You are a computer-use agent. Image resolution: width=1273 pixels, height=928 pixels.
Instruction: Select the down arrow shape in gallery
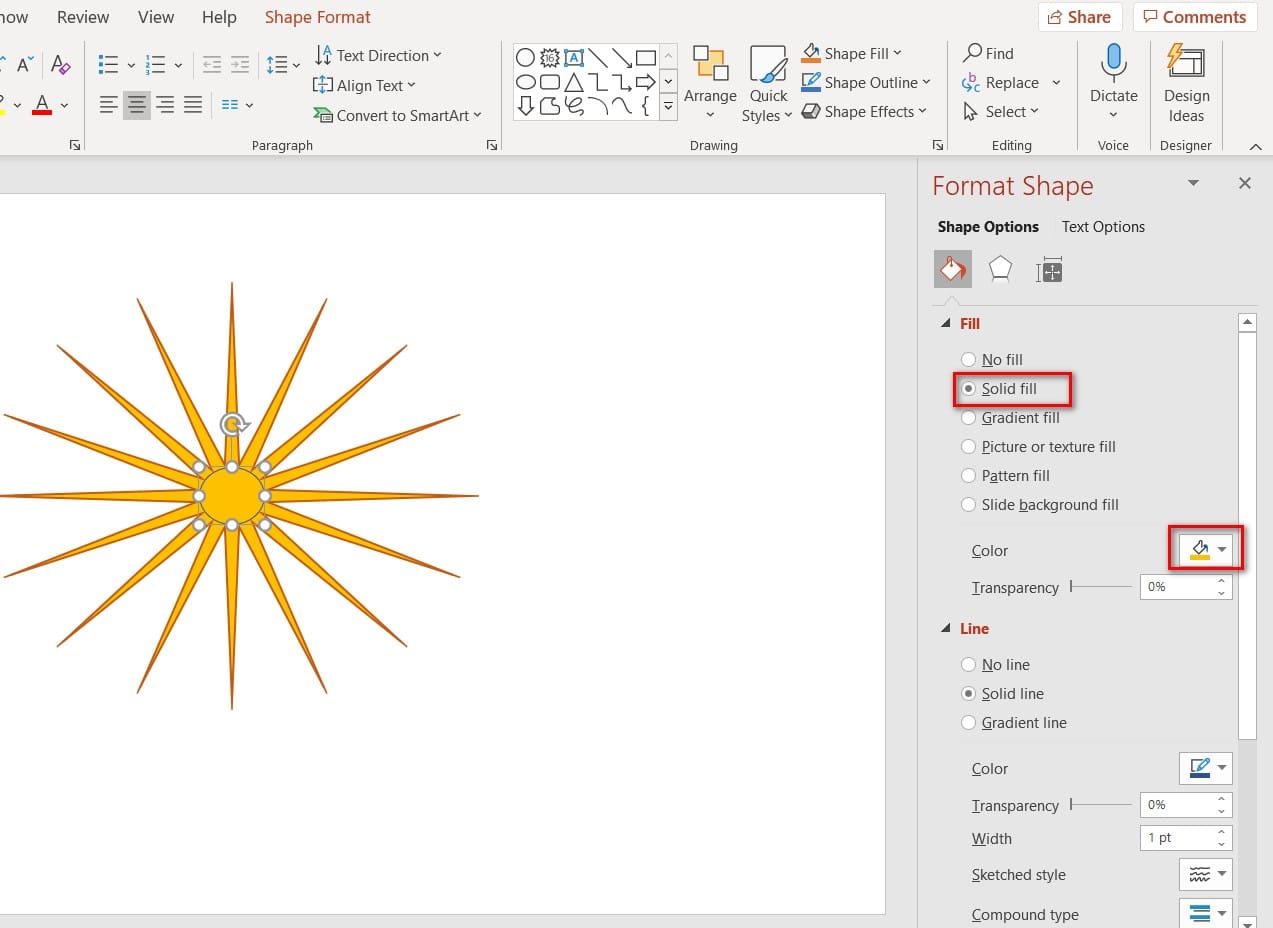tap(525, 105)
